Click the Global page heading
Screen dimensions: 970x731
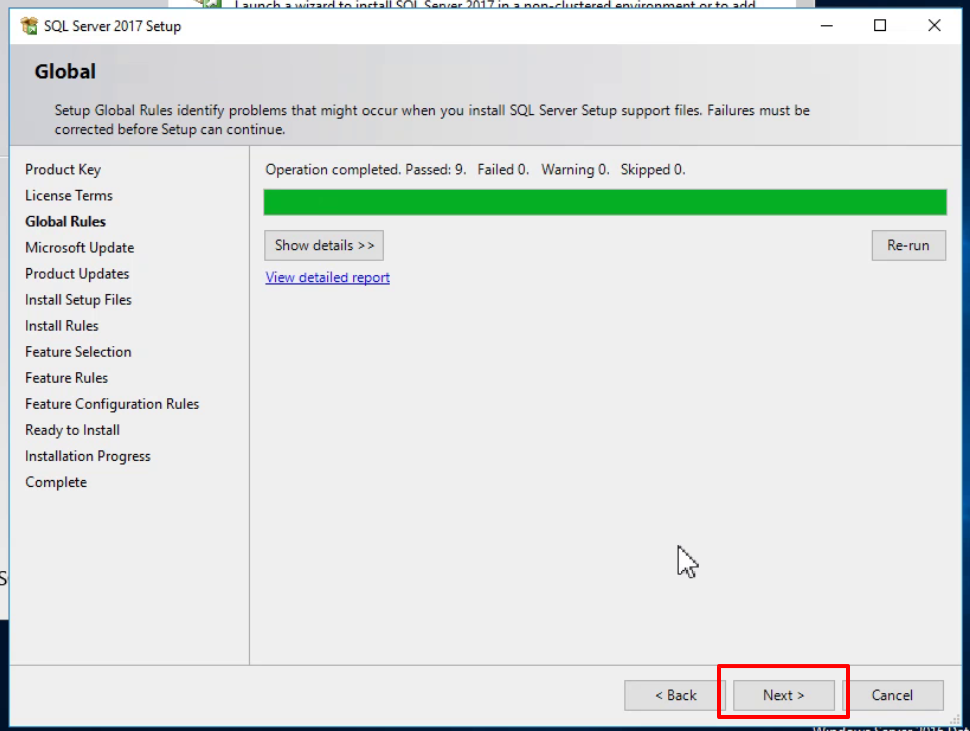click(65, 71)
